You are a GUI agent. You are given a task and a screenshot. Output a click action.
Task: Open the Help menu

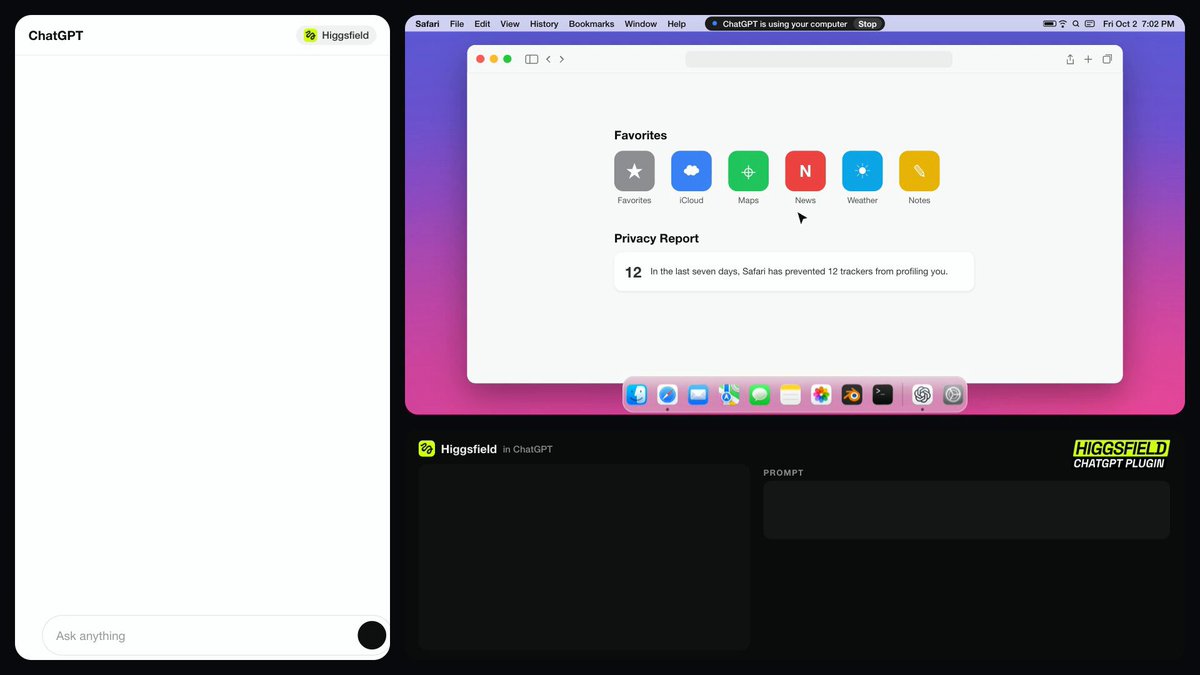click(x=677, y=24)
